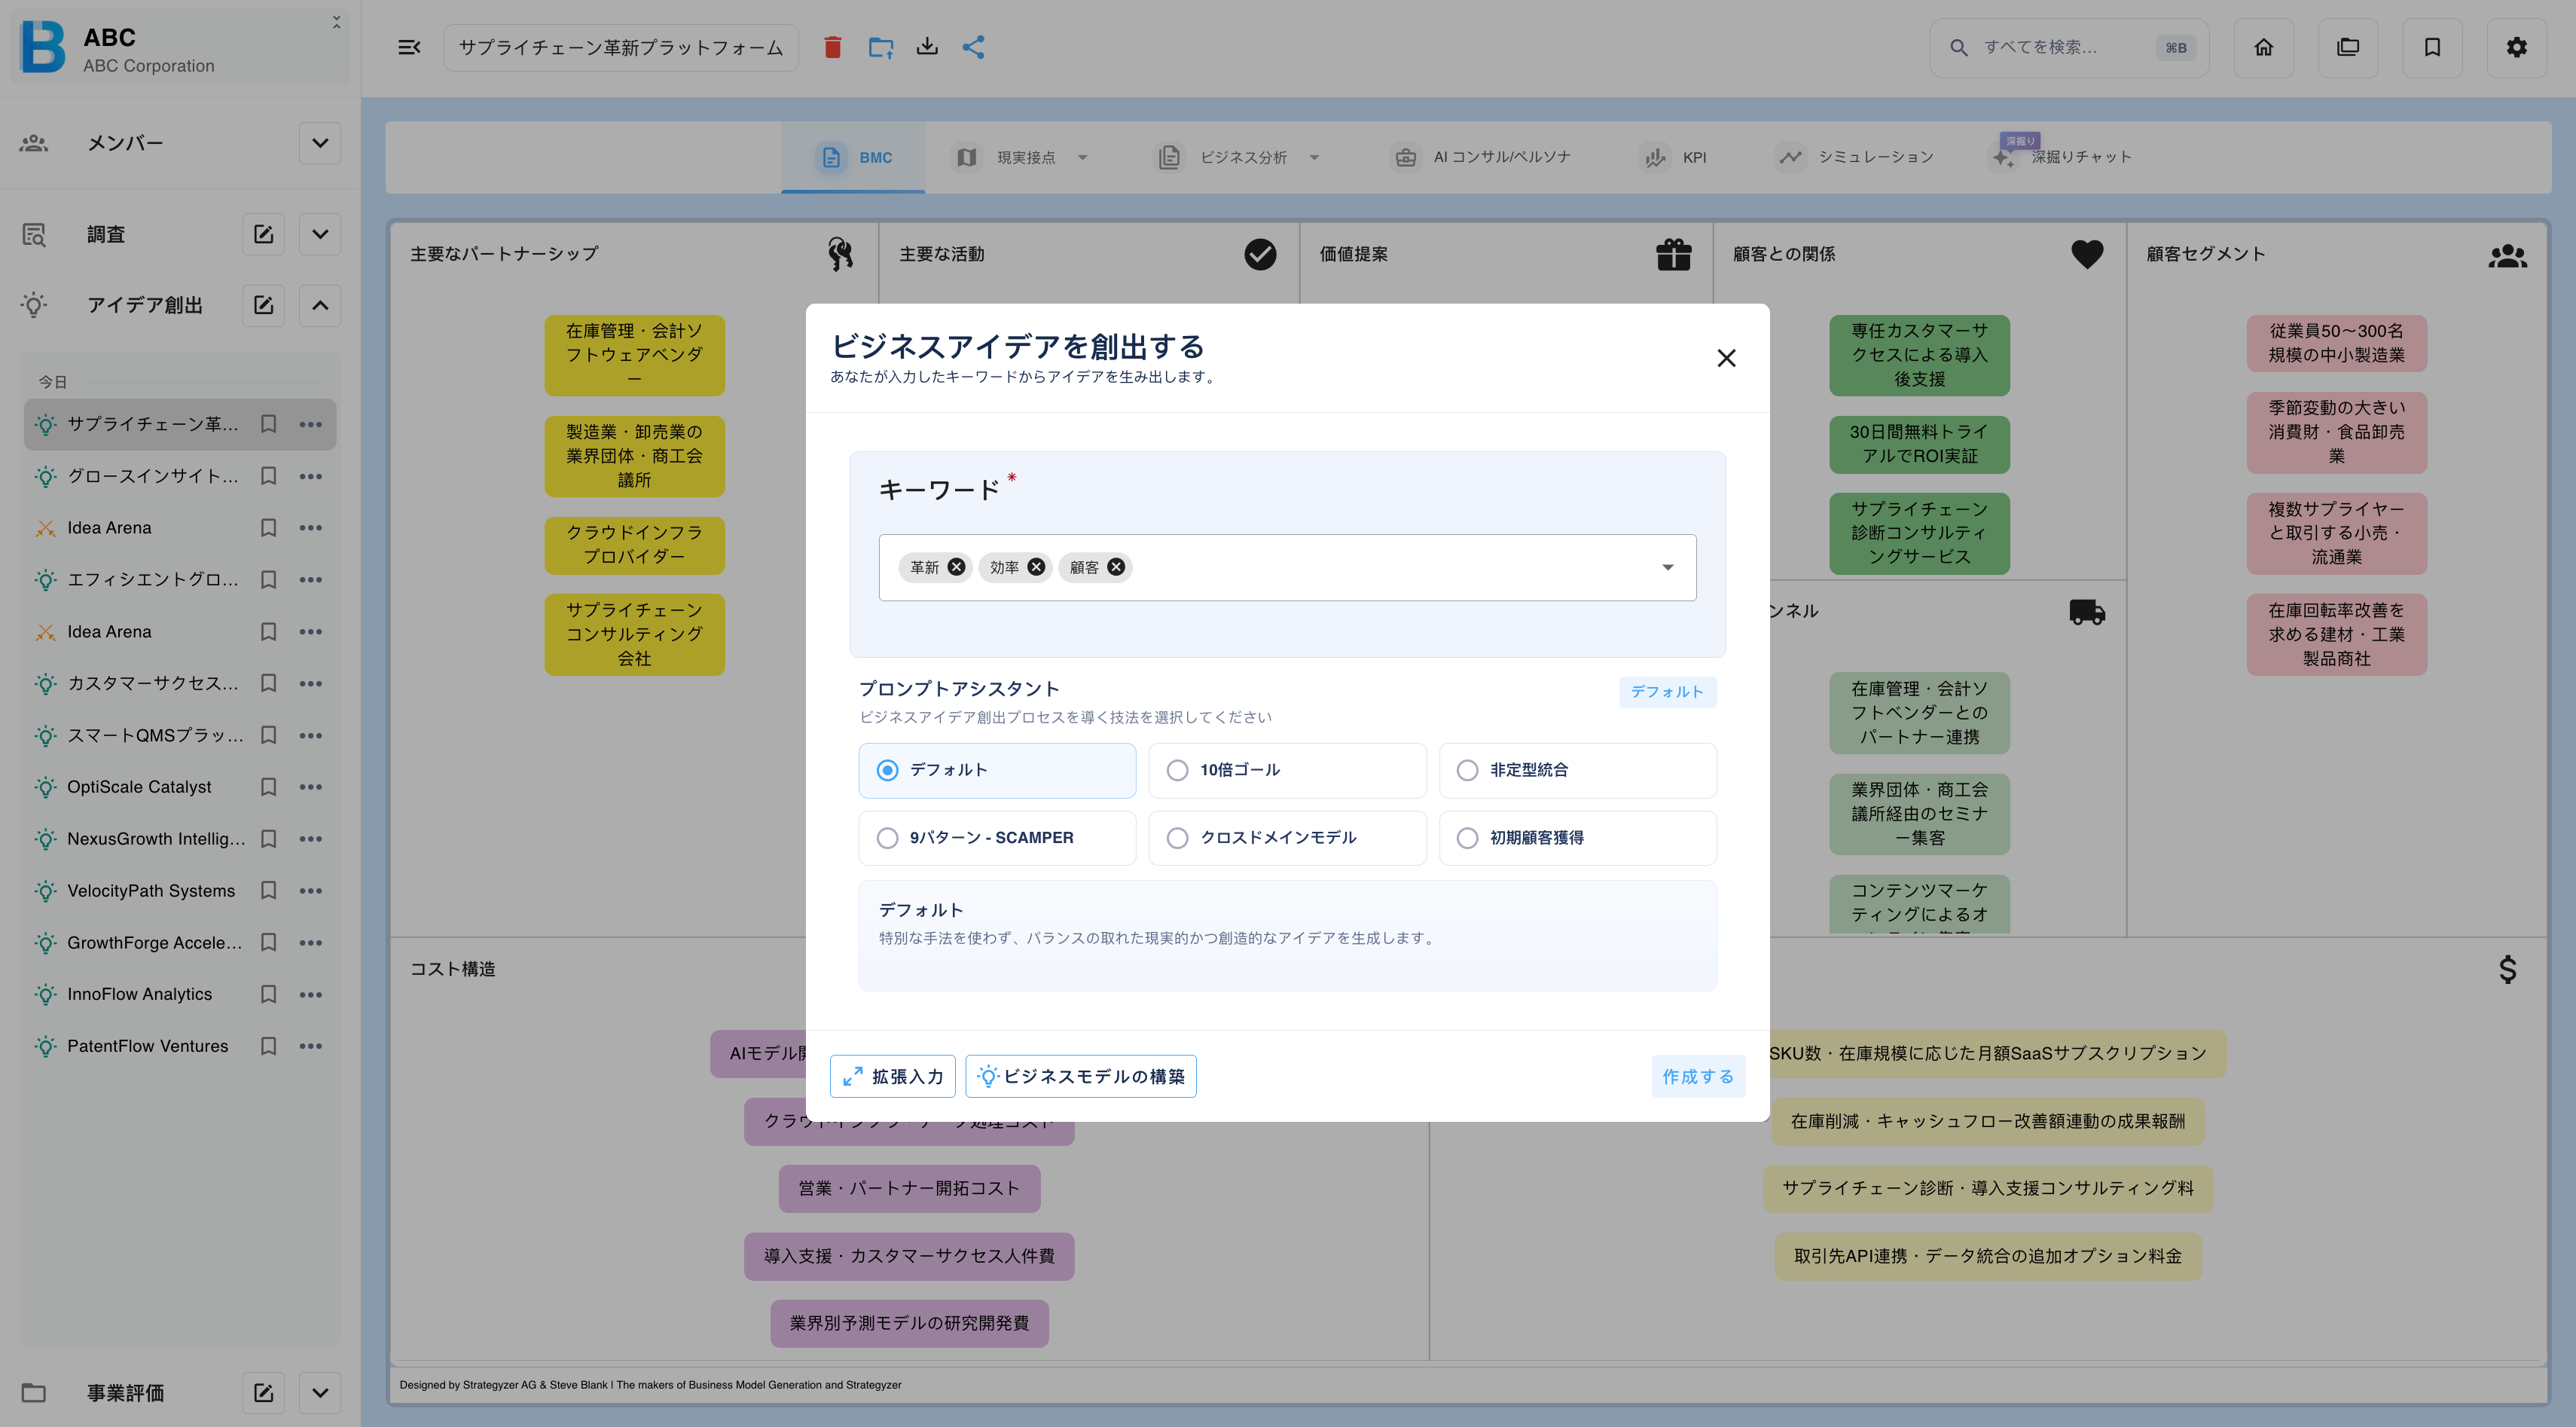Delete project via red trash icon

(832, 47)
